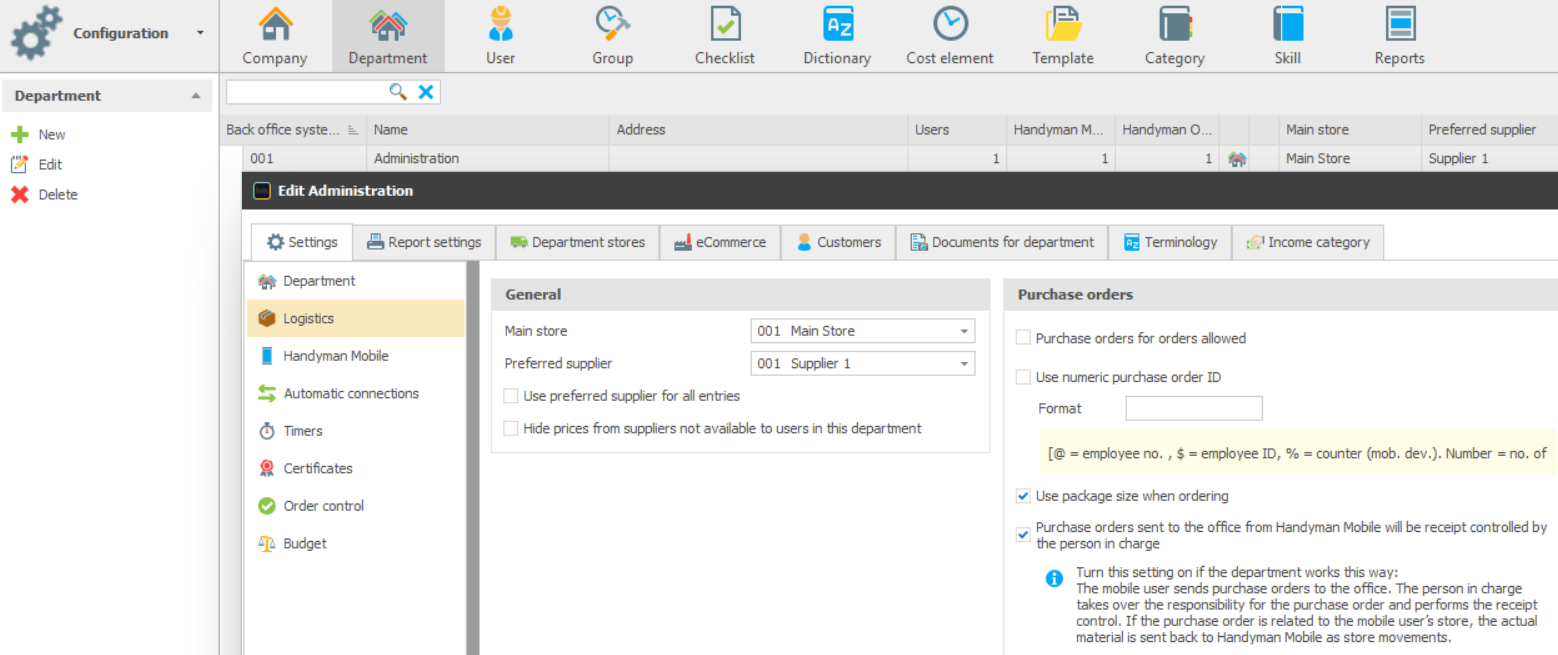This screenshot has width=1558, height=655.
Task: Open the Checklist module
Action: (725, 36)
